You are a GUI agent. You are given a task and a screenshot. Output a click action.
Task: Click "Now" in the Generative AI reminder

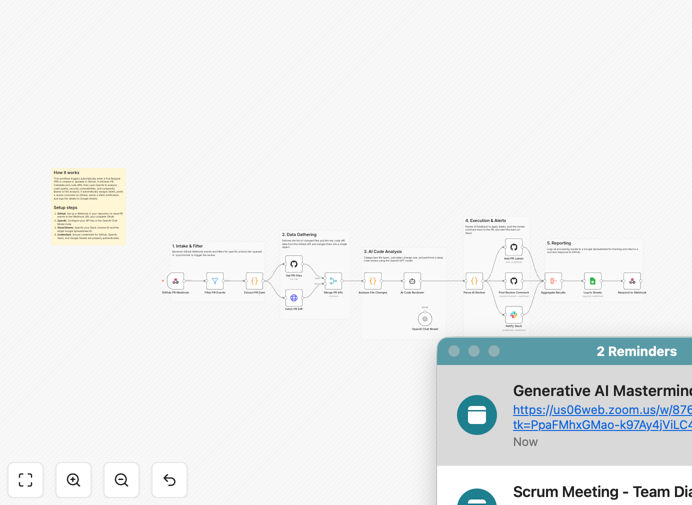pos(525,442)
